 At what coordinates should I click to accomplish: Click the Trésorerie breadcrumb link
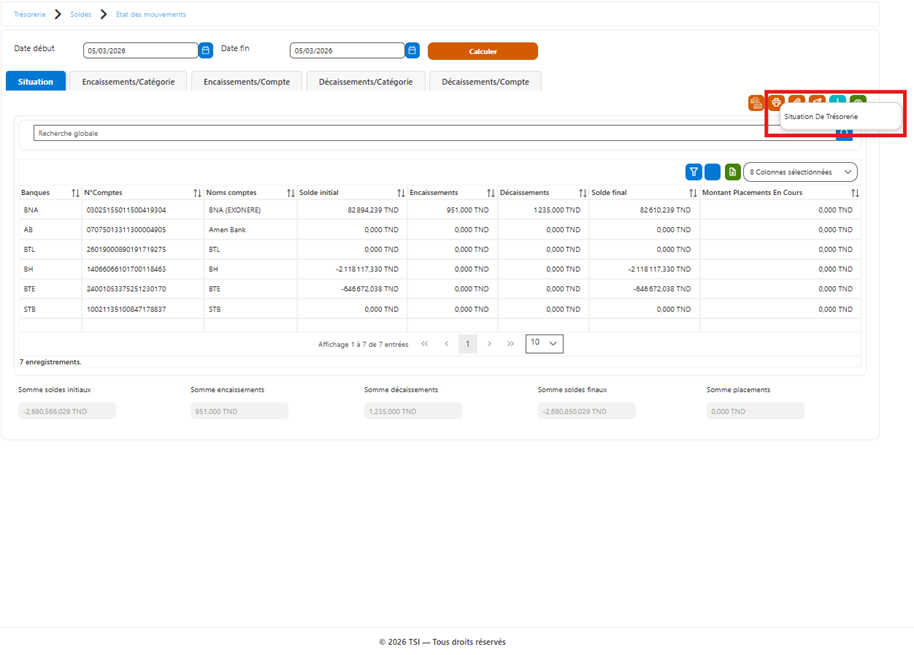(30, 15)
